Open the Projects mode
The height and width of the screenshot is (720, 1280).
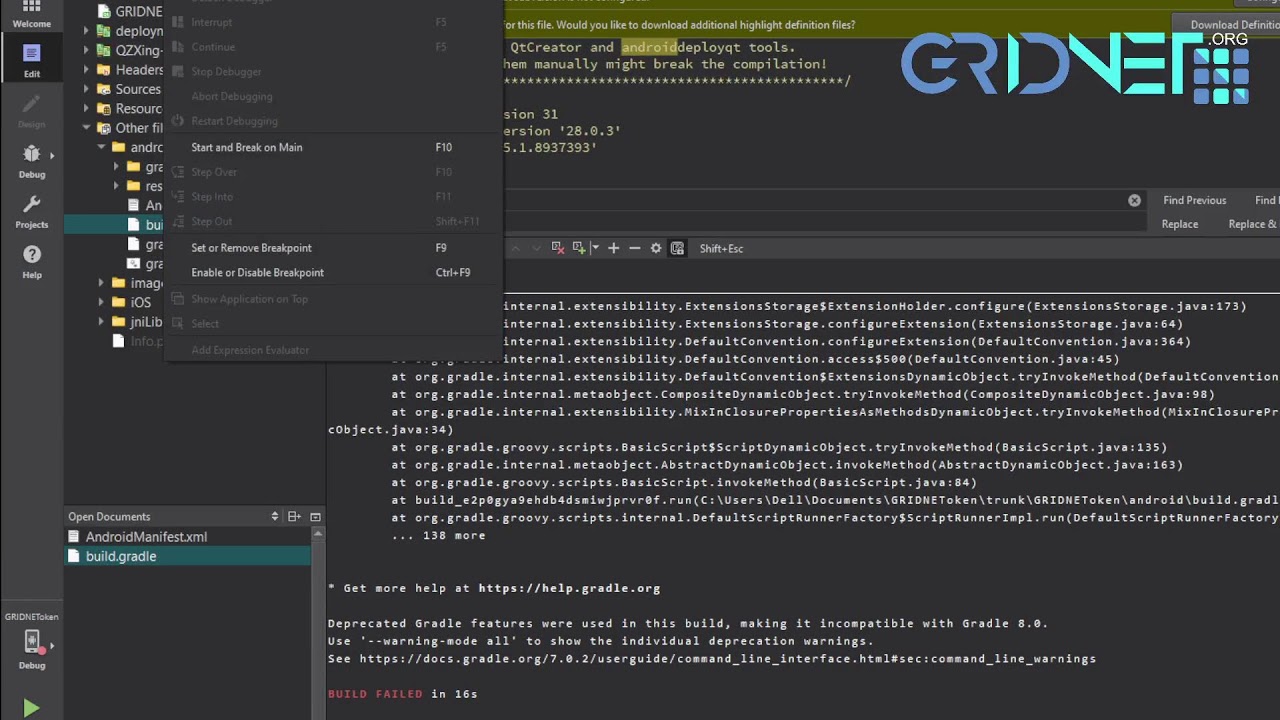coord(31,211)
